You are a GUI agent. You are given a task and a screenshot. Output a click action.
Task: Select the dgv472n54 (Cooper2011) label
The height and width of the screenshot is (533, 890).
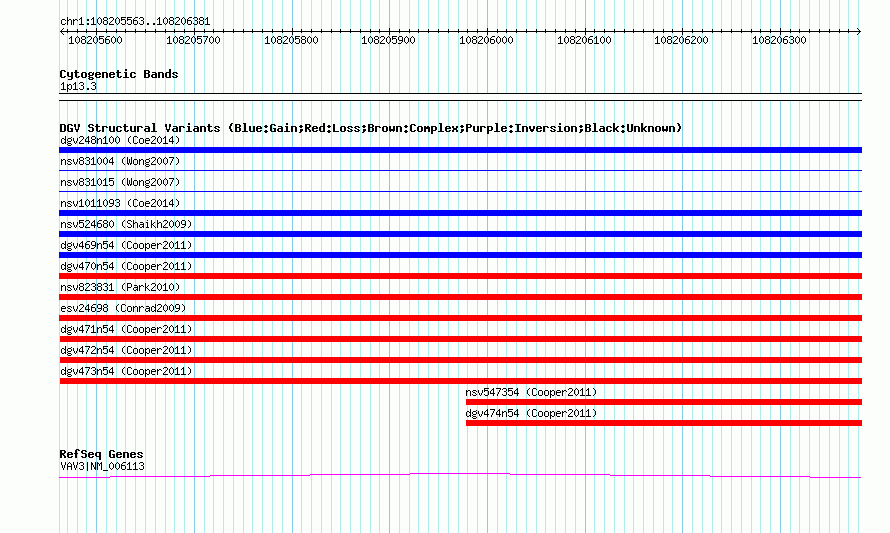pos(126,350)
